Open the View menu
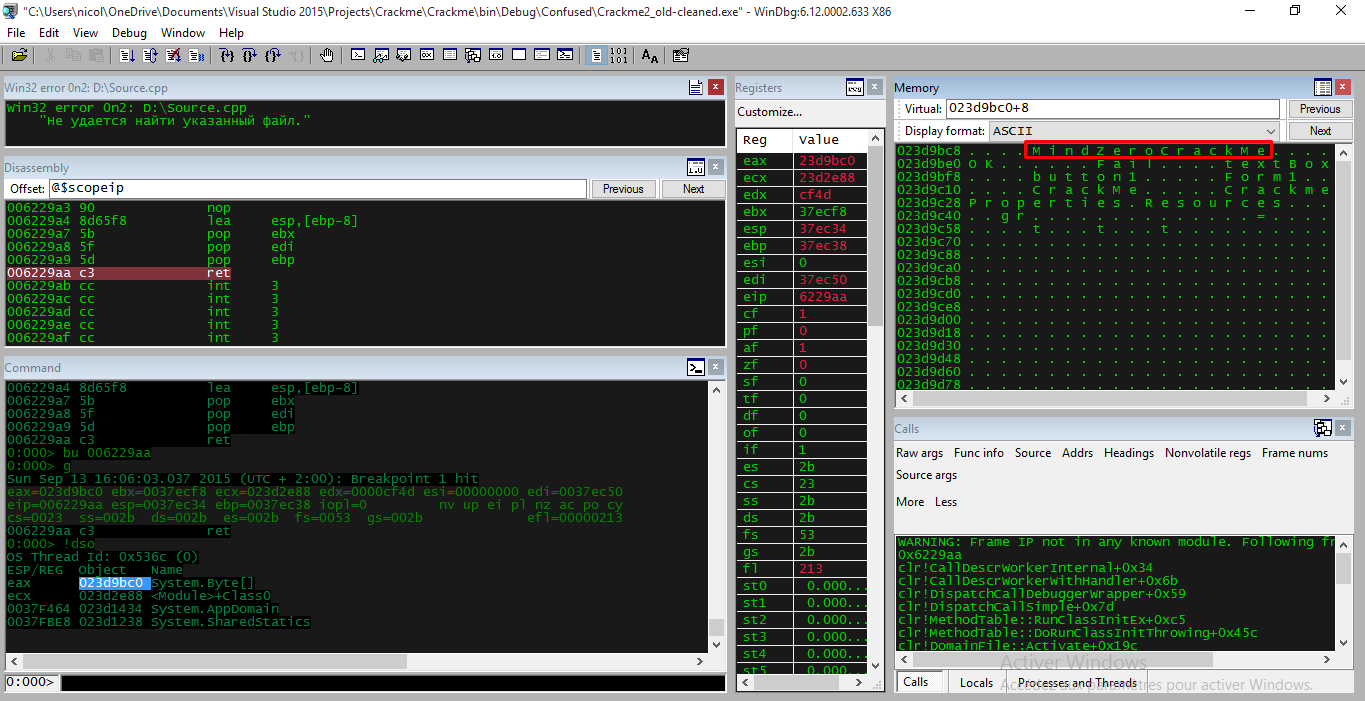Screen dimensions: 1365x701 click(86, 33)
